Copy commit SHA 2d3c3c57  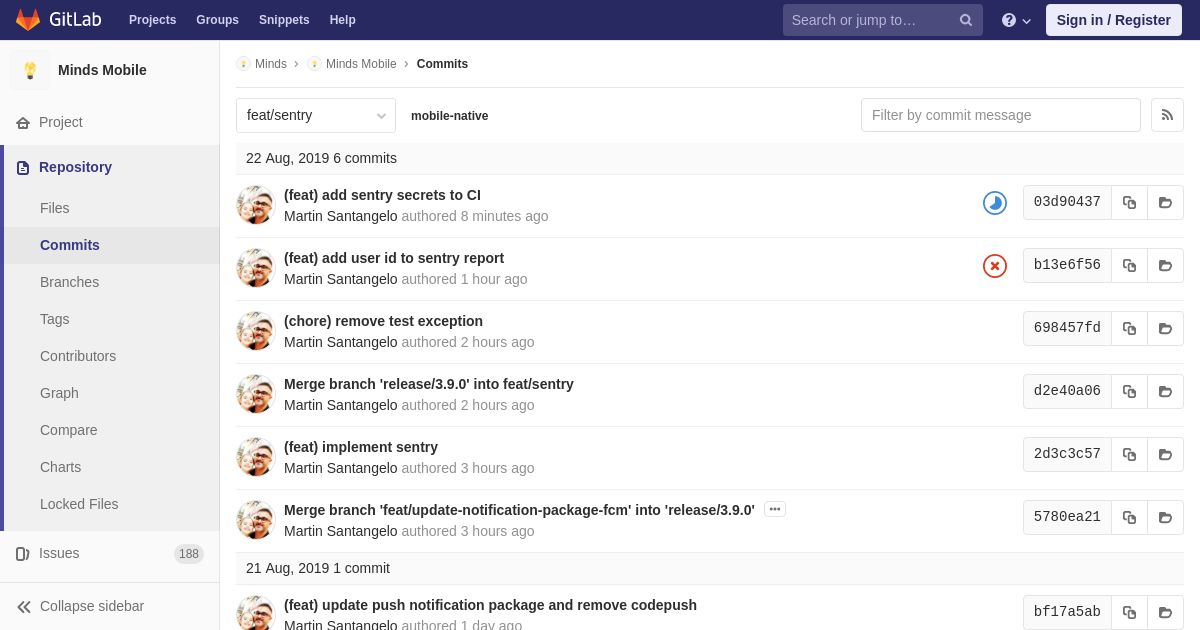point(1129,454)
